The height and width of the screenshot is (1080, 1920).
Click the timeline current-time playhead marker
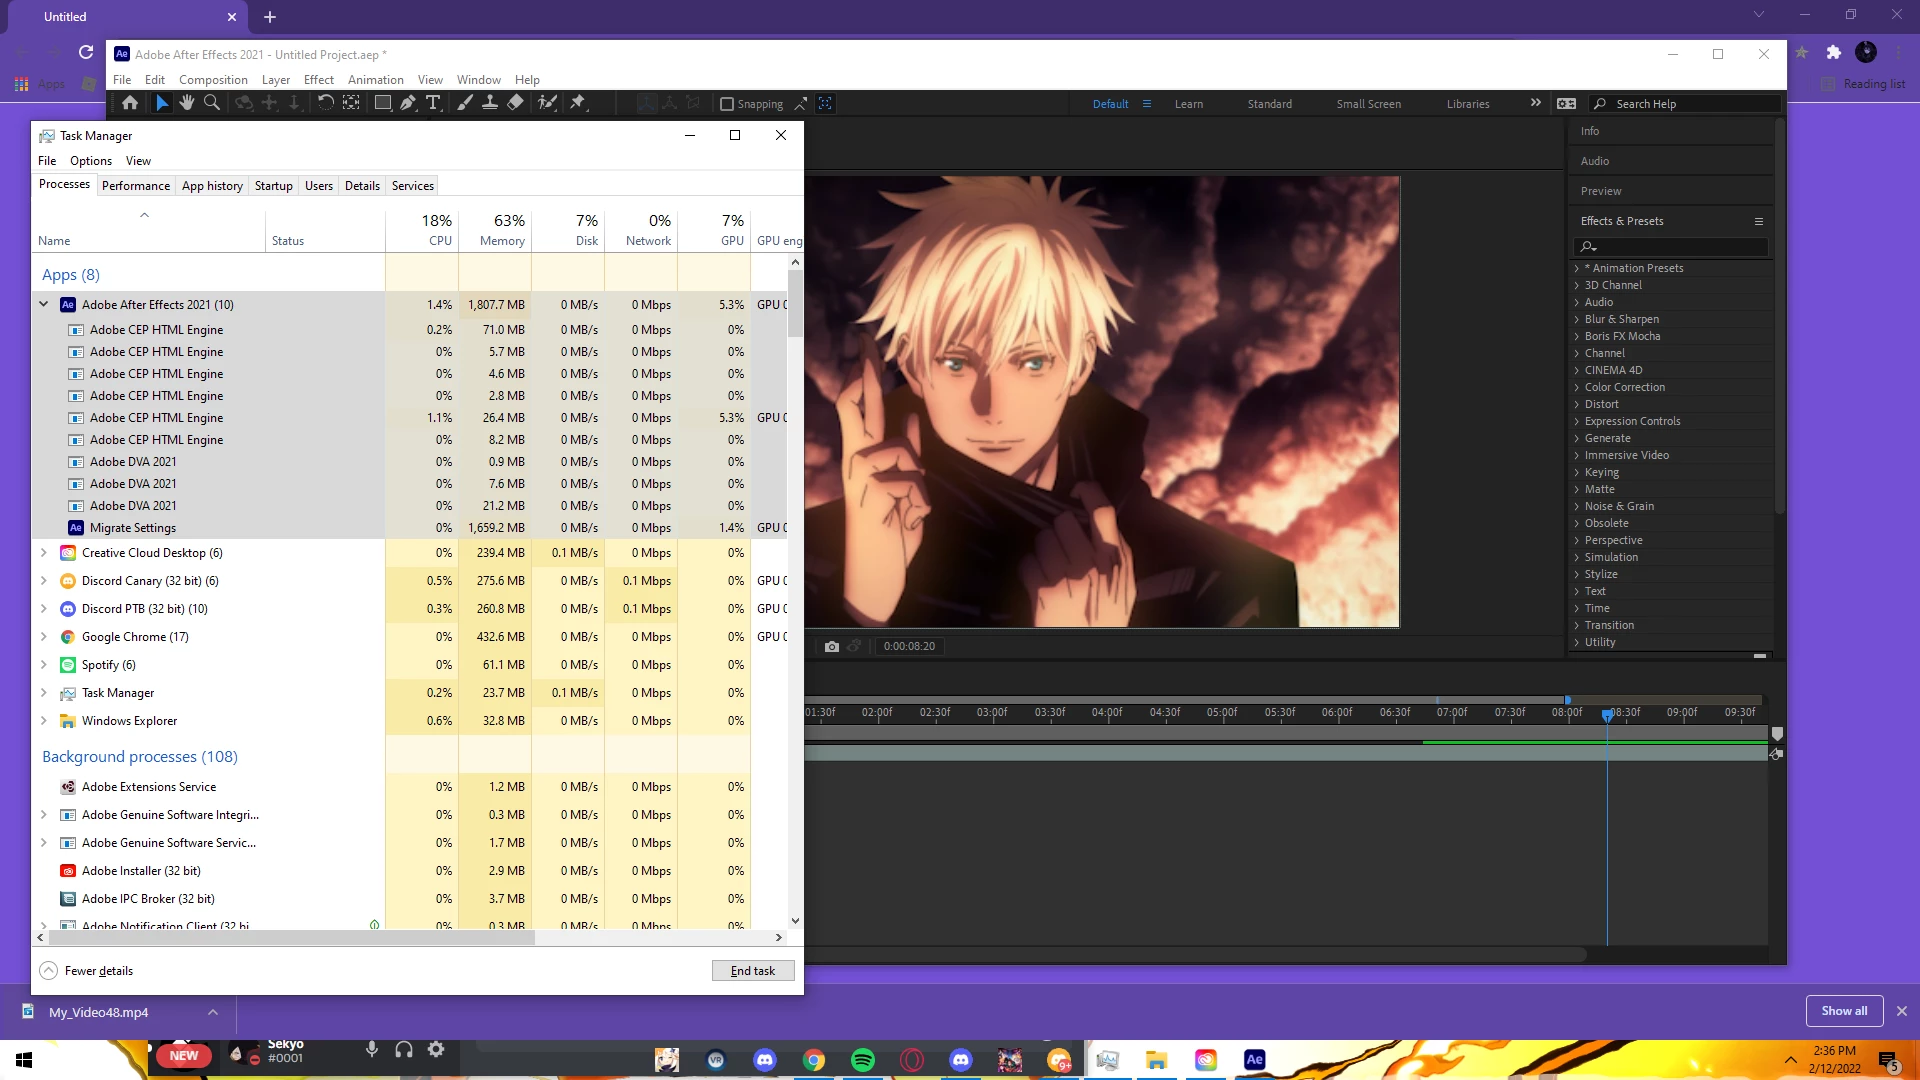pyautogui.click(x=1607, y=715)
